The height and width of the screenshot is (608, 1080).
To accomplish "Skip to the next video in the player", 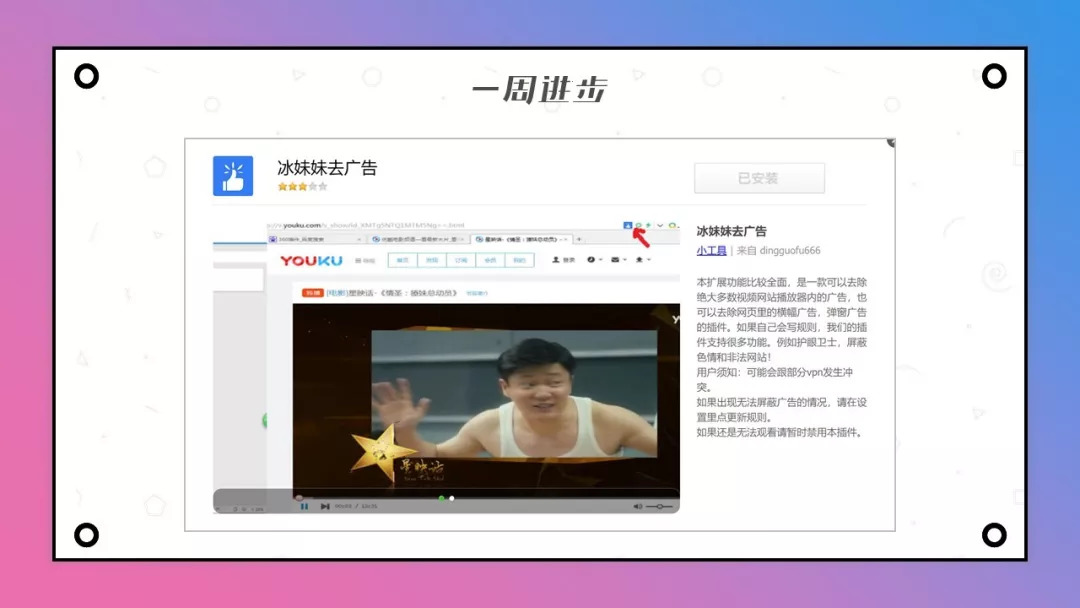I will [x=325, y=506].
